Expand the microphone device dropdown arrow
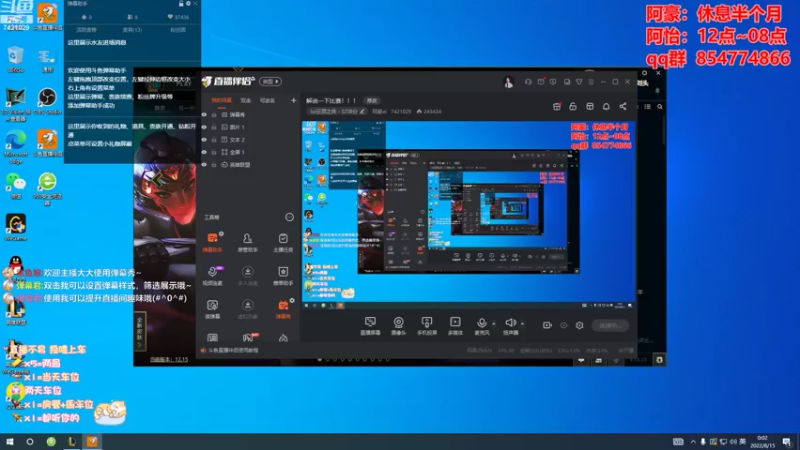The width and height of the screenshot is (800, 450). [x=493, y=323]
